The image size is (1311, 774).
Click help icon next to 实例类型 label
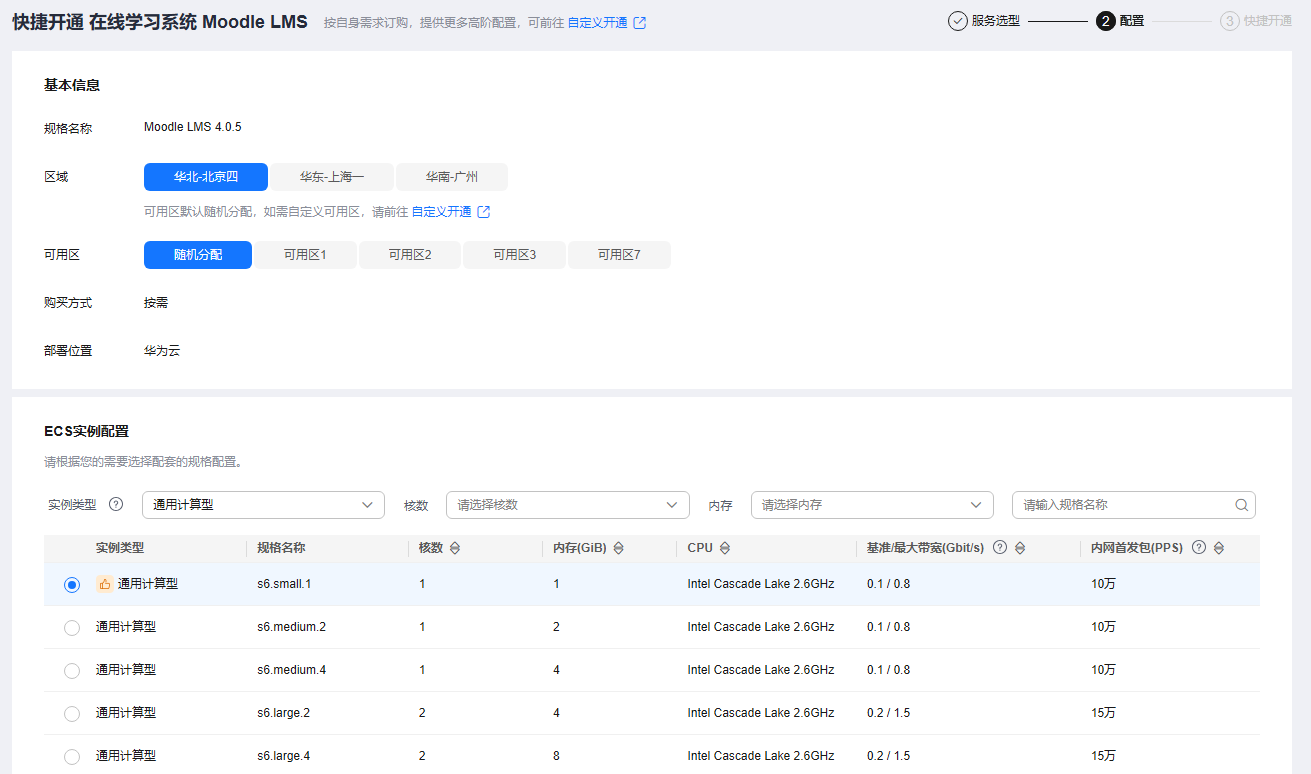pyautogui.click(x=116, y=505)
